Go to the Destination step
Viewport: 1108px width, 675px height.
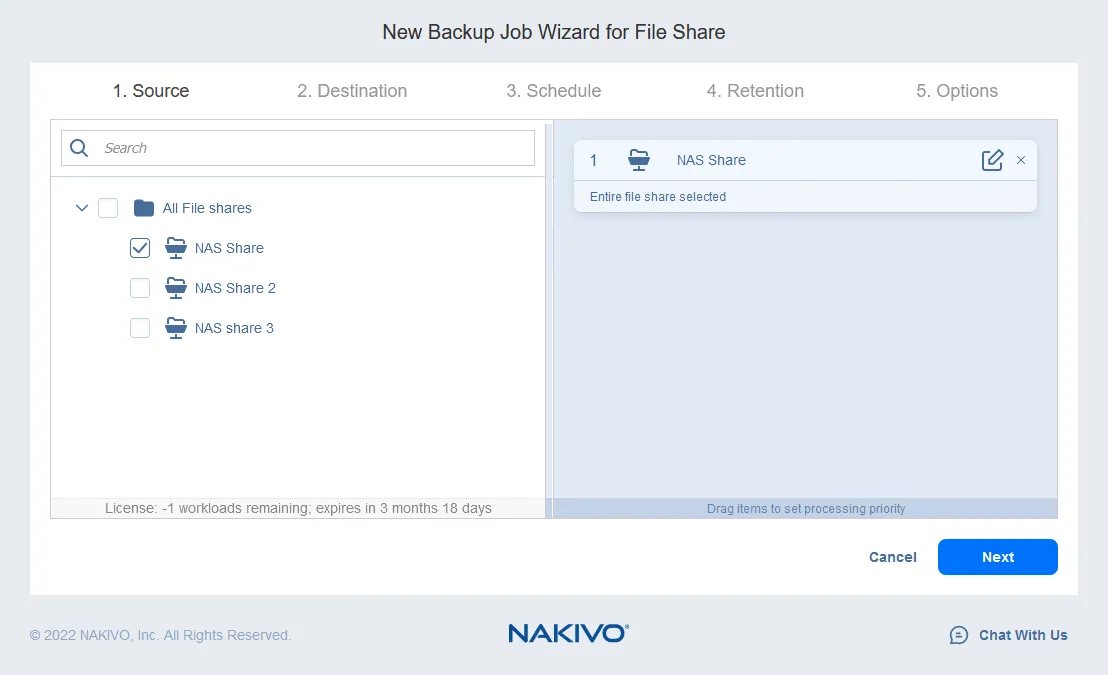(352, 91)
